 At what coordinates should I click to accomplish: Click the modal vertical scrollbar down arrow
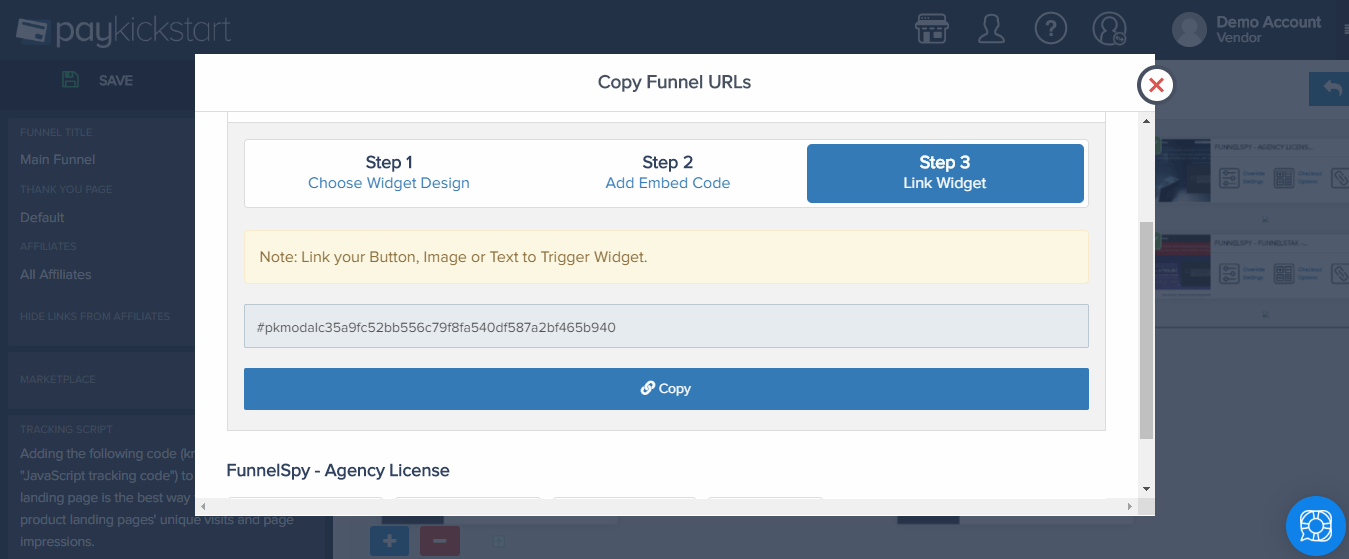click(1147, 489)
